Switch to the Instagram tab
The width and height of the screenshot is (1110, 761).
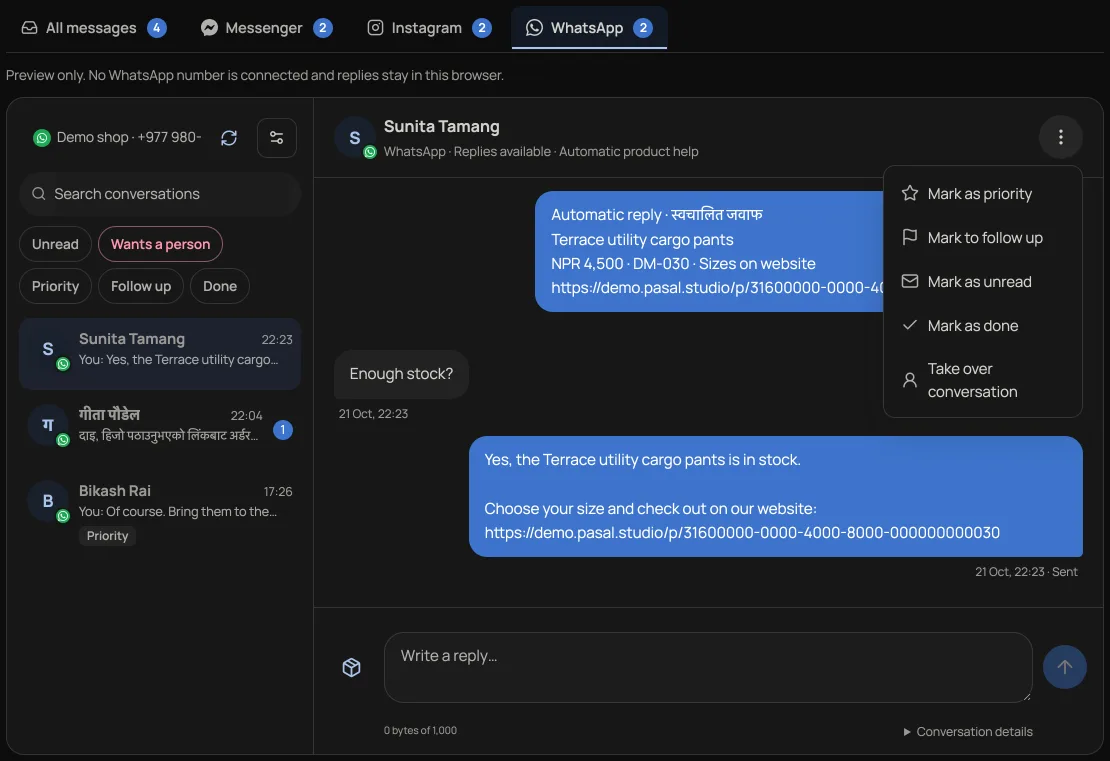pyautogui.click(x=429, y=28)
